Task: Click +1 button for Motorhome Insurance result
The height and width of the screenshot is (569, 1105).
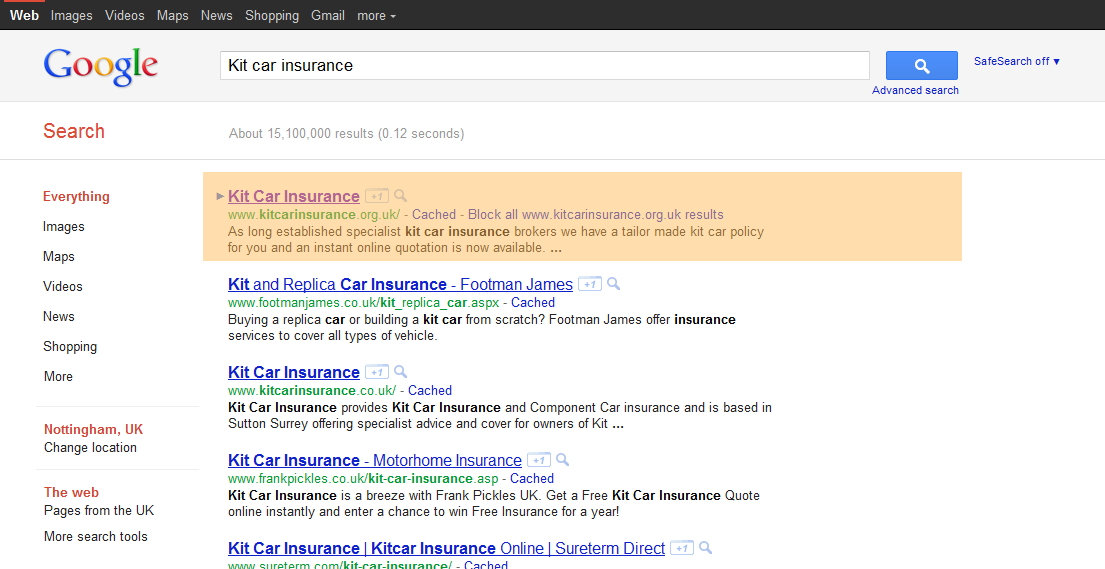Action: pos(538,460)
